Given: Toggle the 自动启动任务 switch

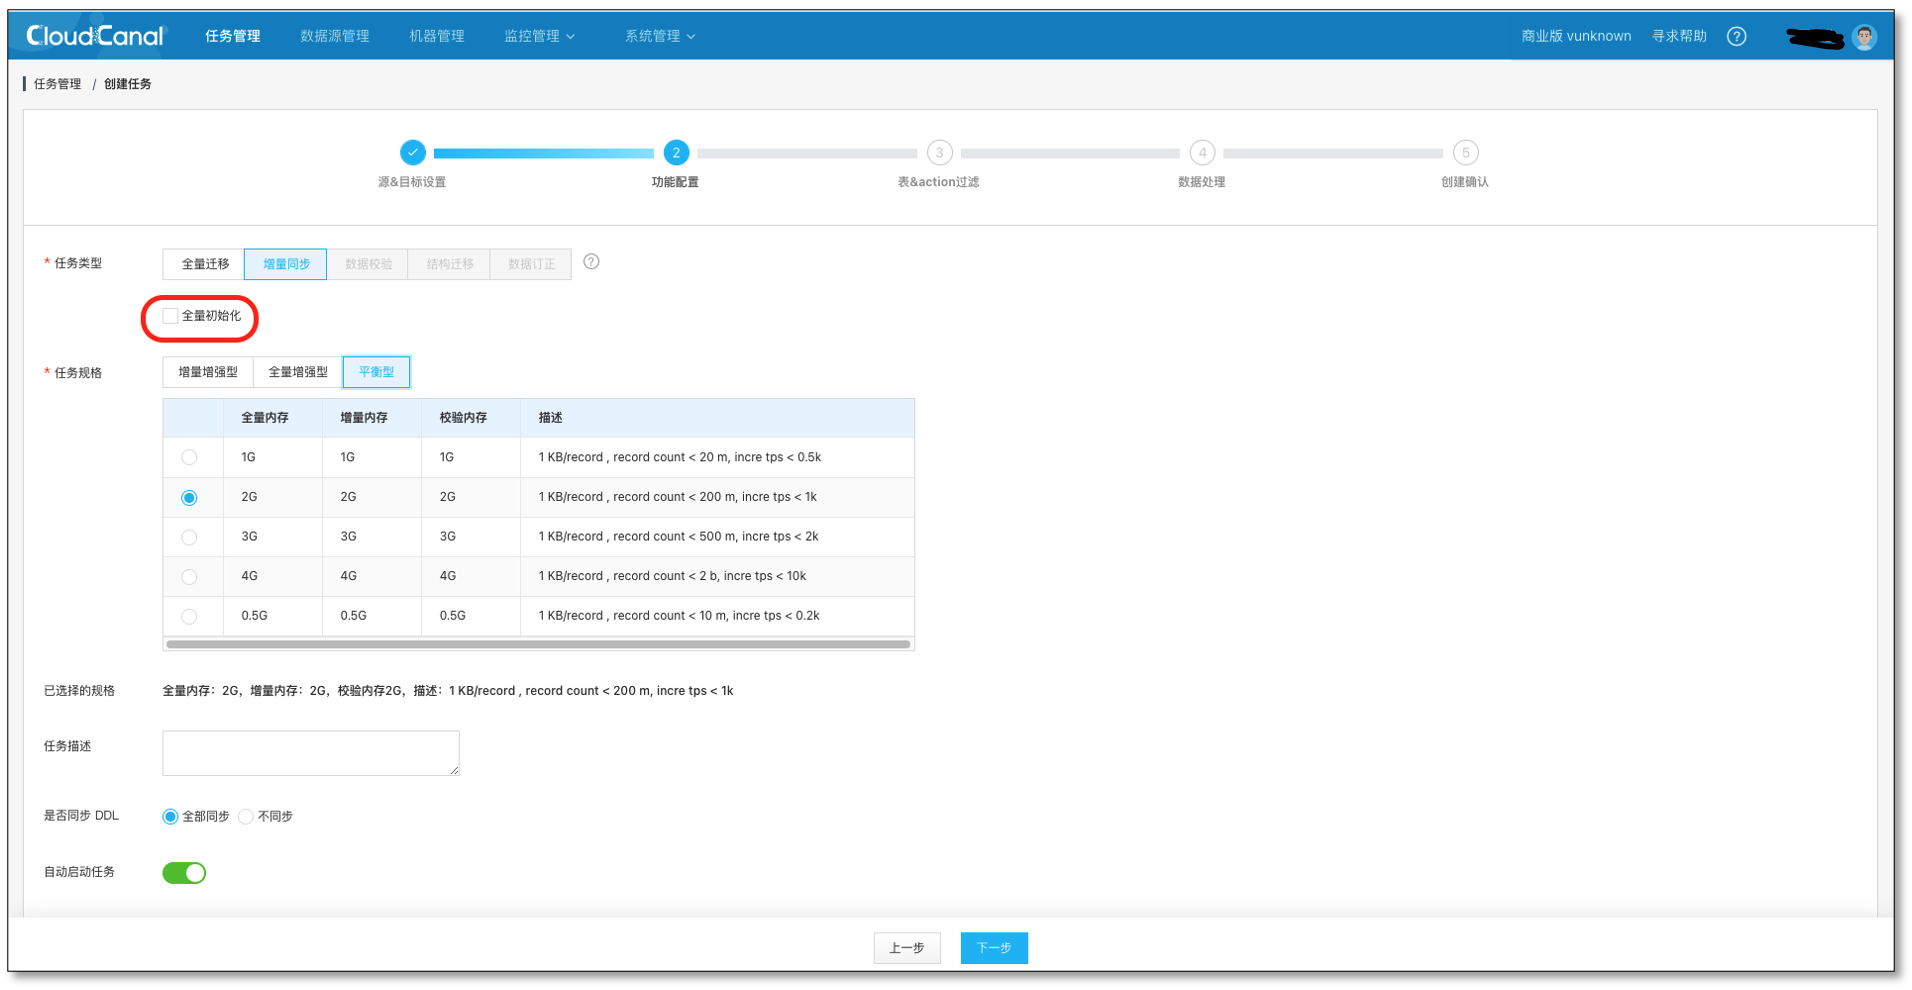Looking at the screenshot, I should (x=184, y=873).
